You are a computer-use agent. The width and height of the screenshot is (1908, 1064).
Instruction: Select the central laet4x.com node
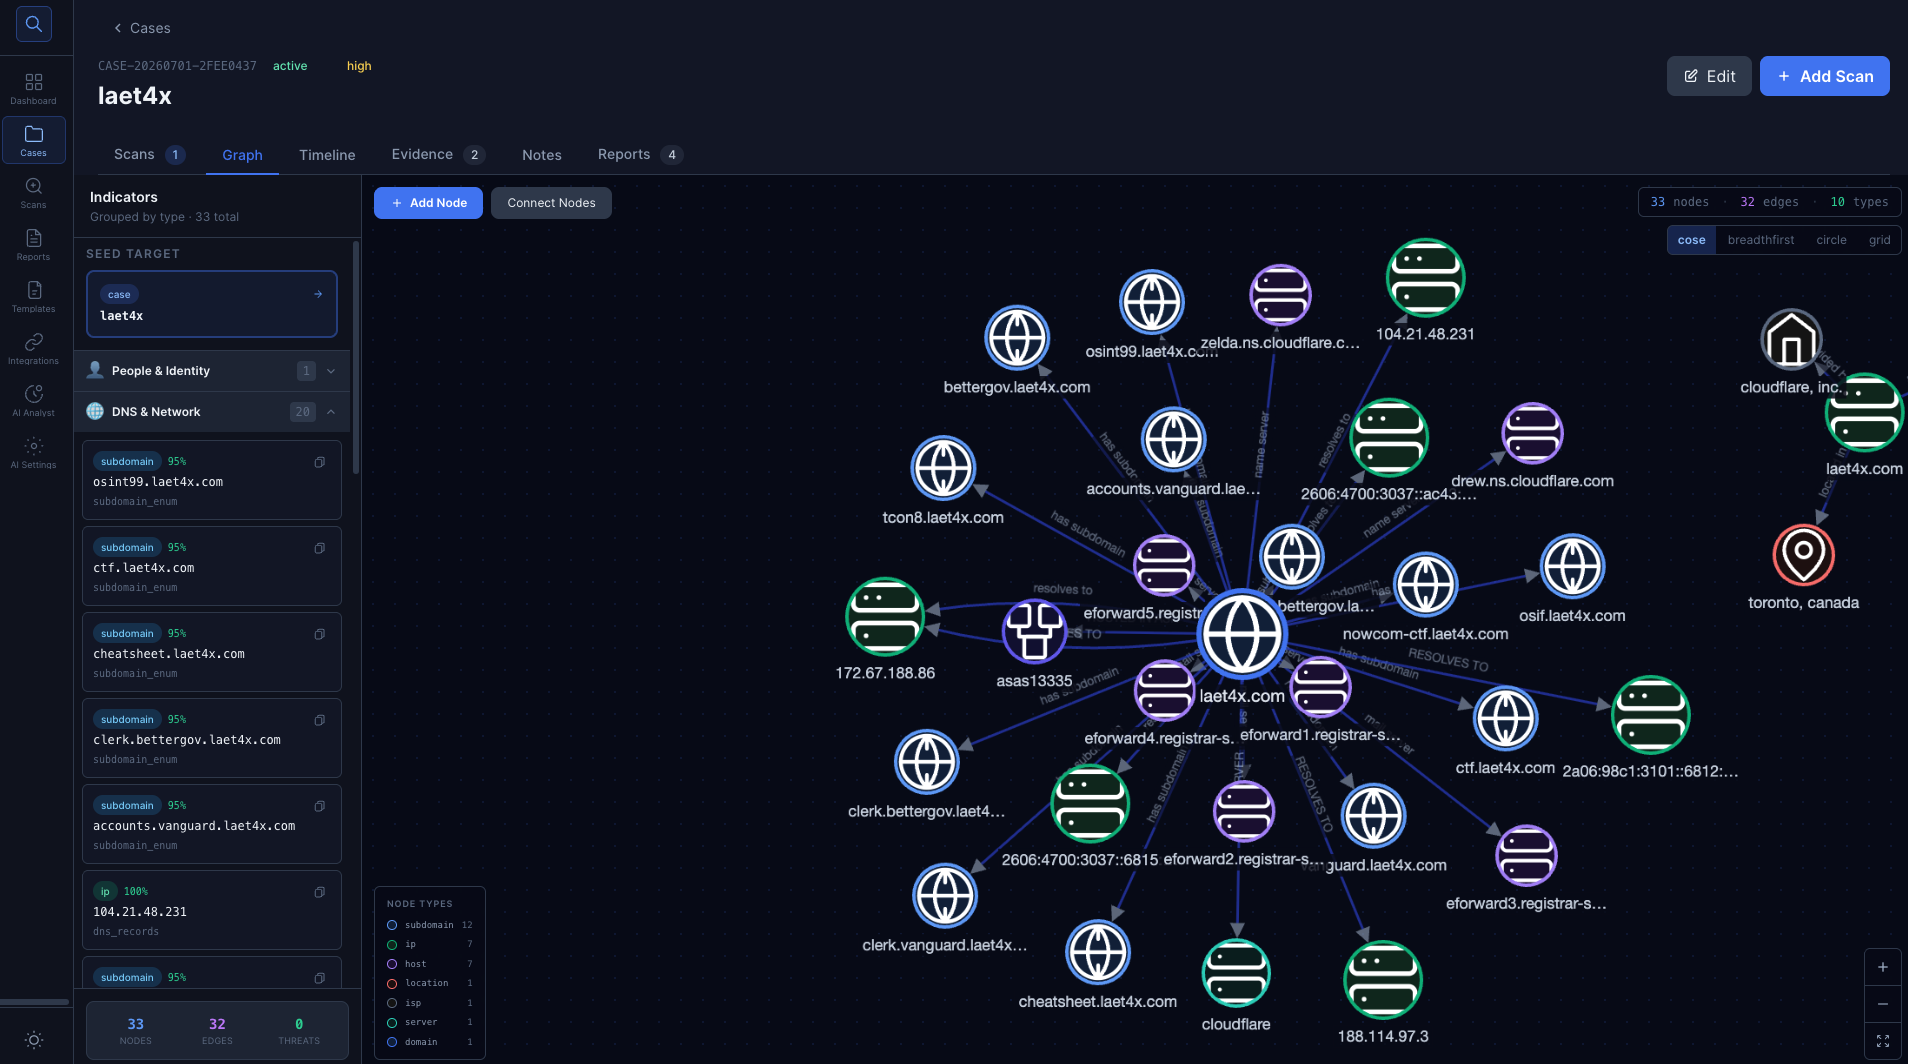pos(1242,634)
